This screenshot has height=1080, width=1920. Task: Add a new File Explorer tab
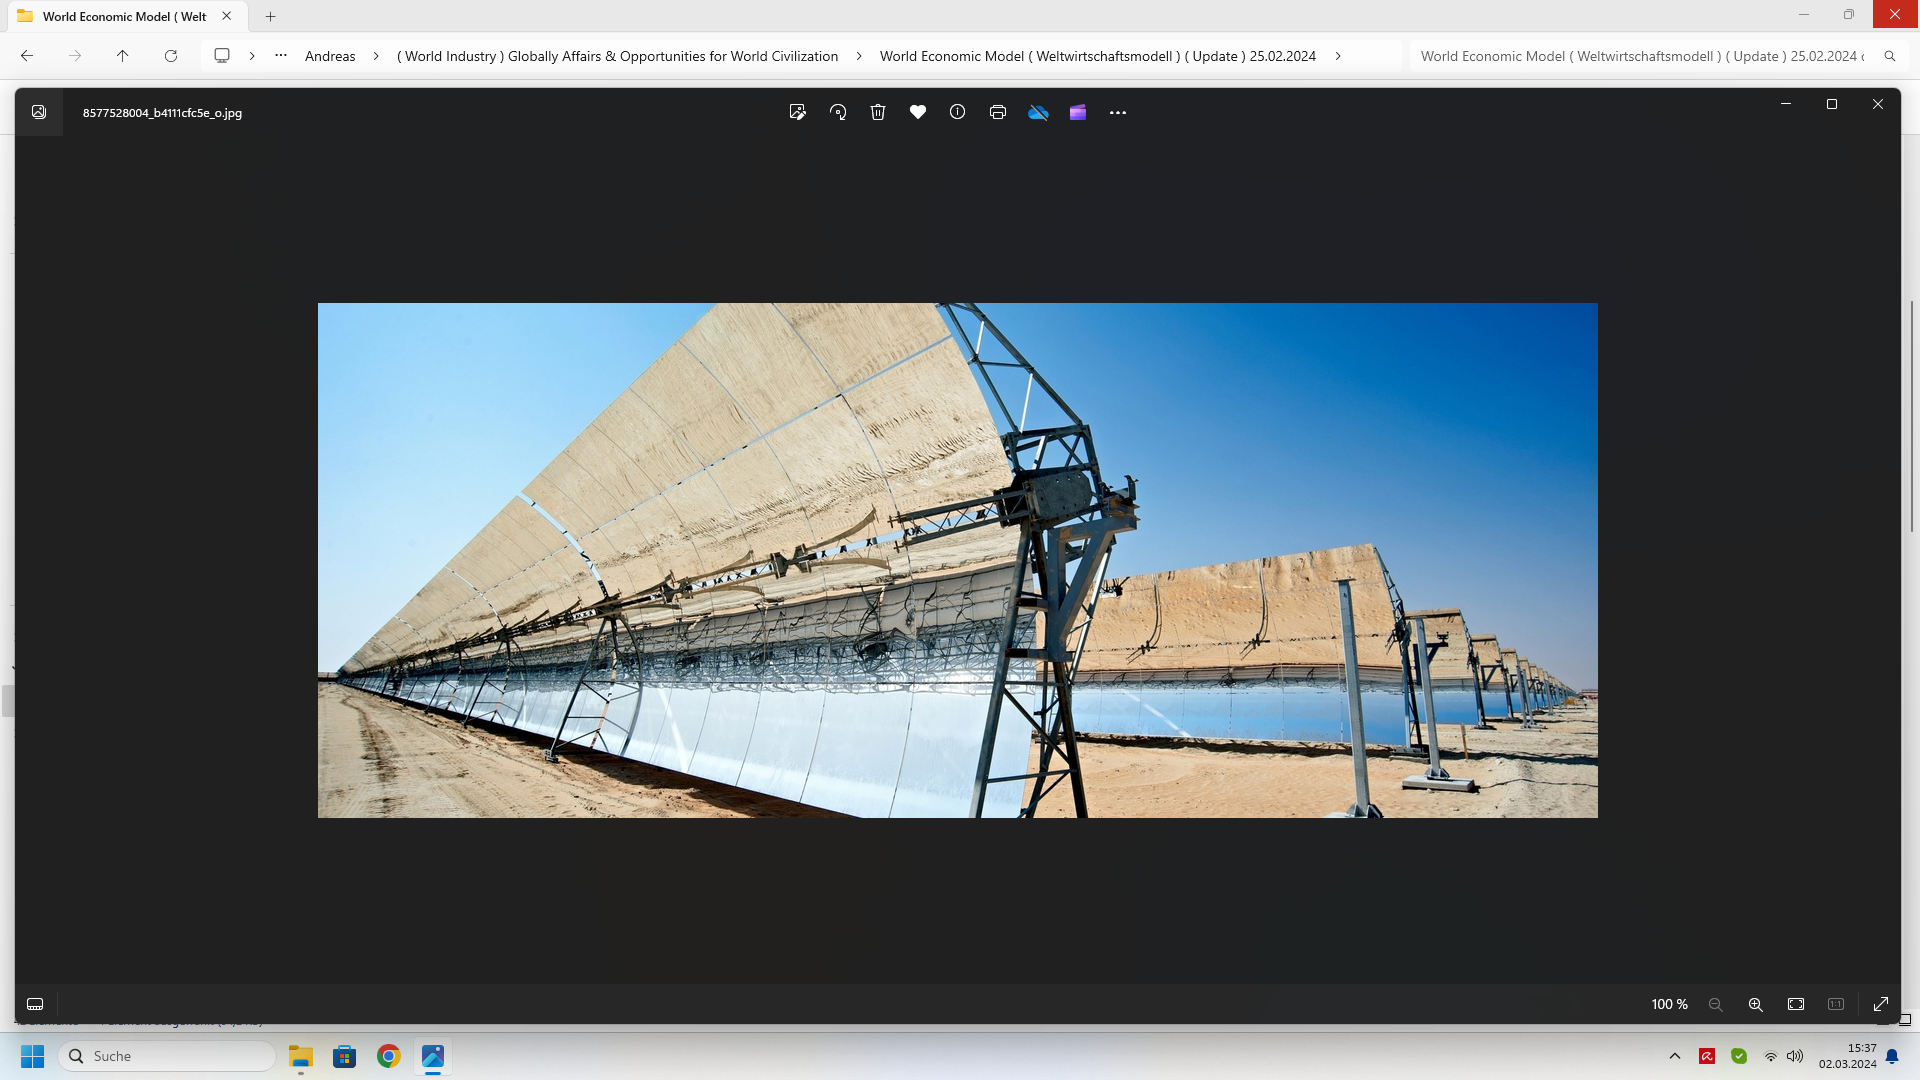(271, 16)
